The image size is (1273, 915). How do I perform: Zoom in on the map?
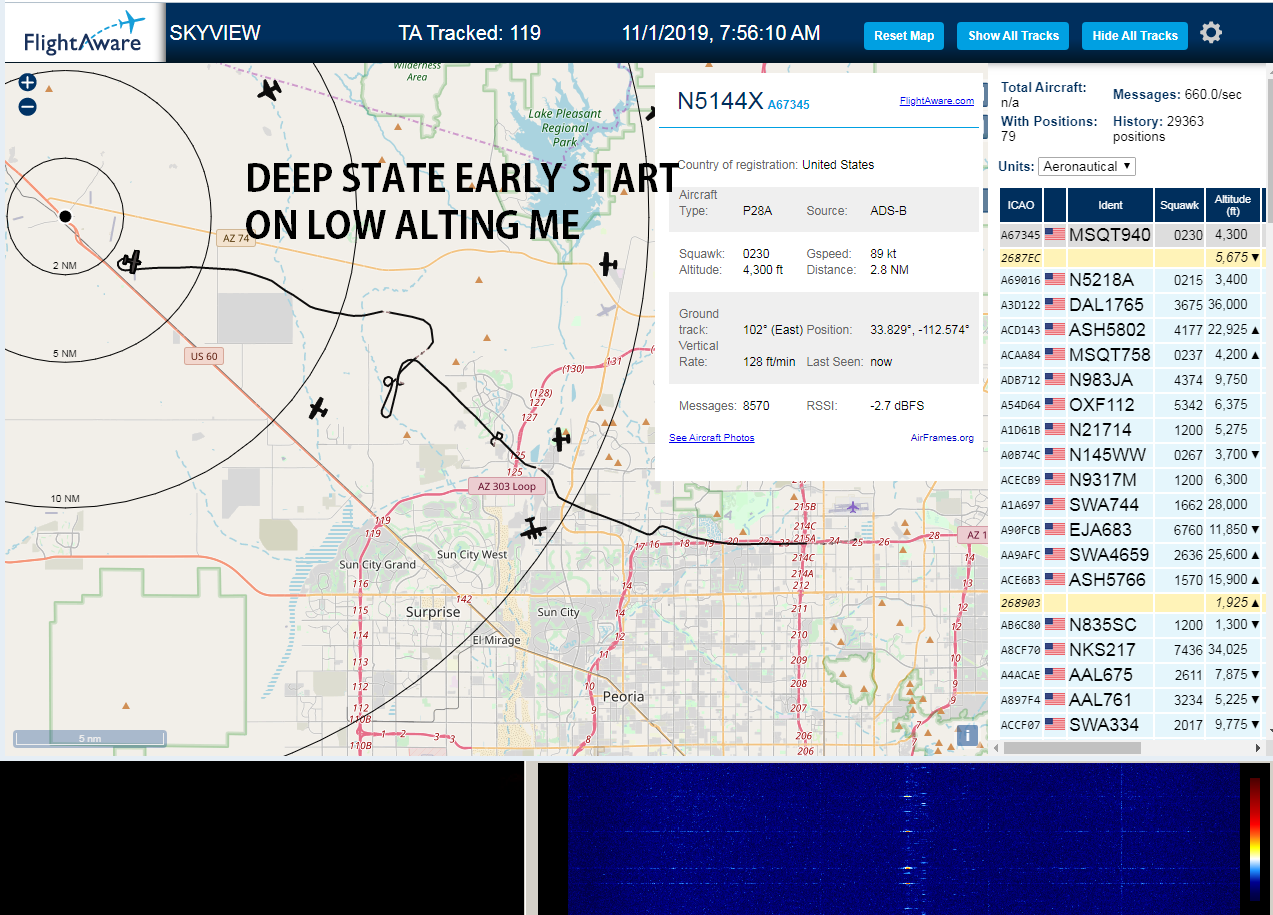(27, 83)
